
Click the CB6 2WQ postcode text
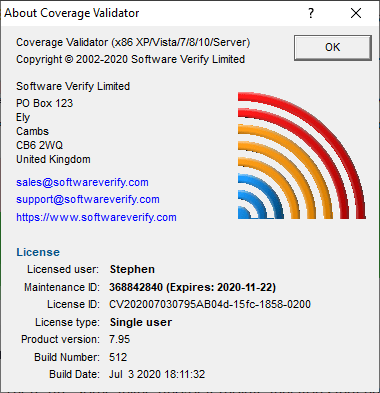39,145
